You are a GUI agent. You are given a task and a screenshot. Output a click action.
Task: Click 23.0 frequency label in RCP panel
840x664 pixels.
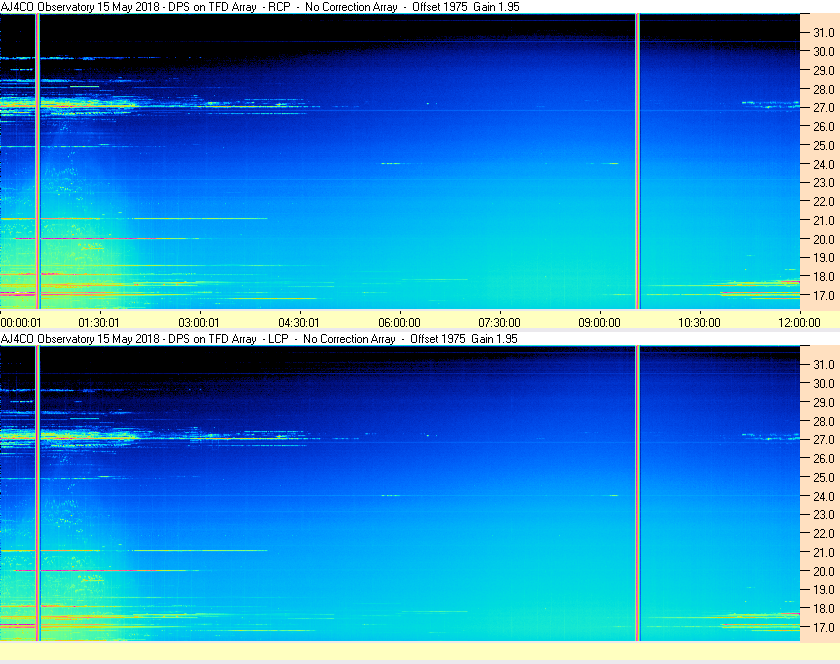824,183
